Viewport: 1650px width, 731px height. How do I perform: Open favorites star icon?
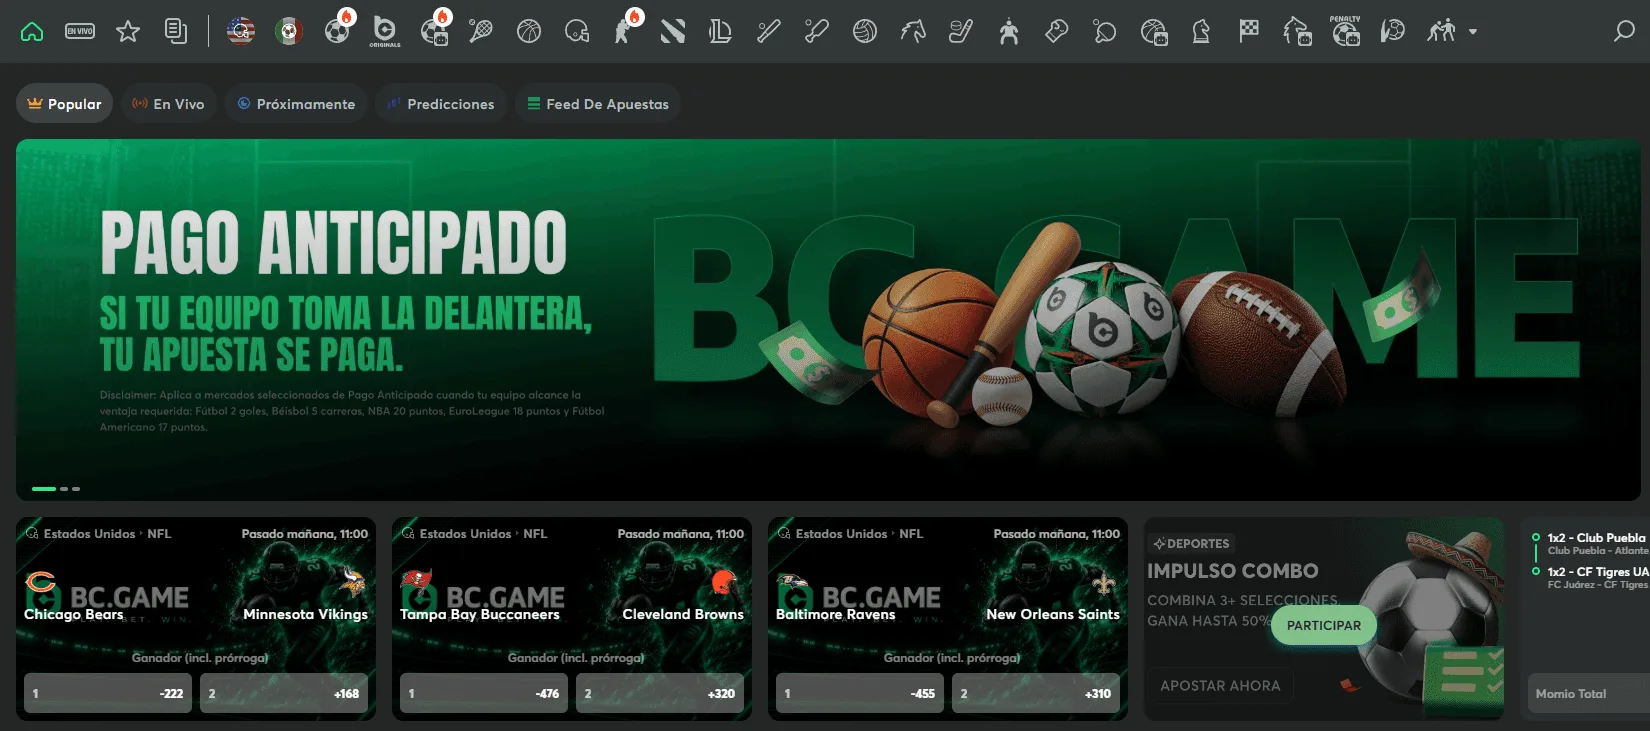point(128,32)
